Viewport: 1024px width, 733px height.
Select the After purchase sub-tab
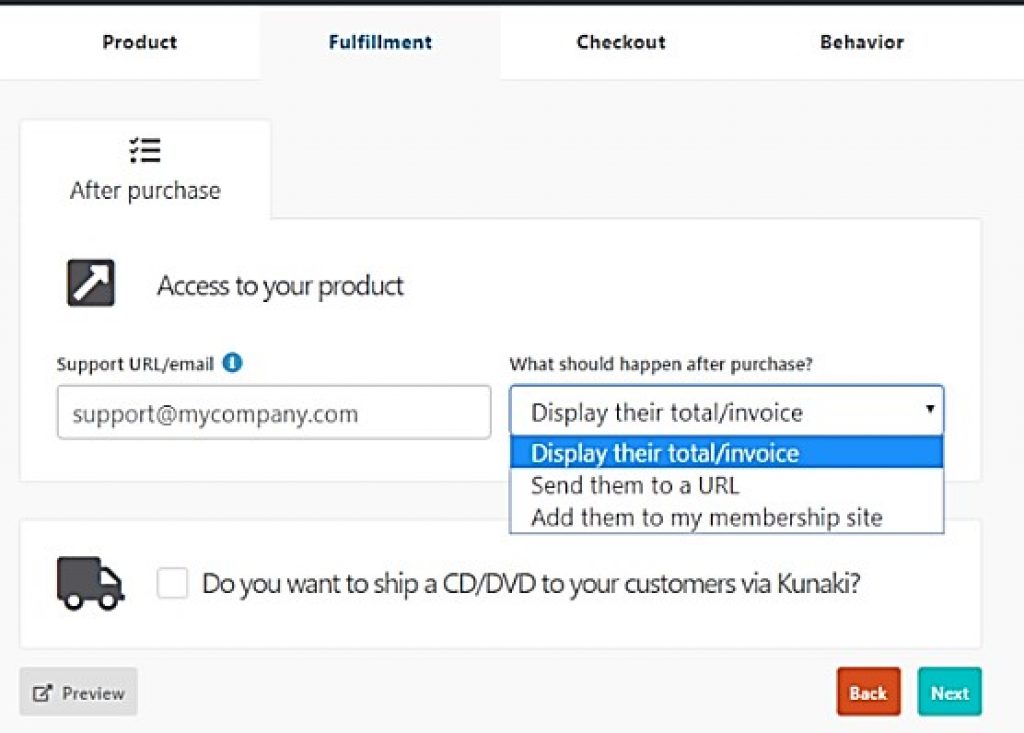(x=145, y=171)
